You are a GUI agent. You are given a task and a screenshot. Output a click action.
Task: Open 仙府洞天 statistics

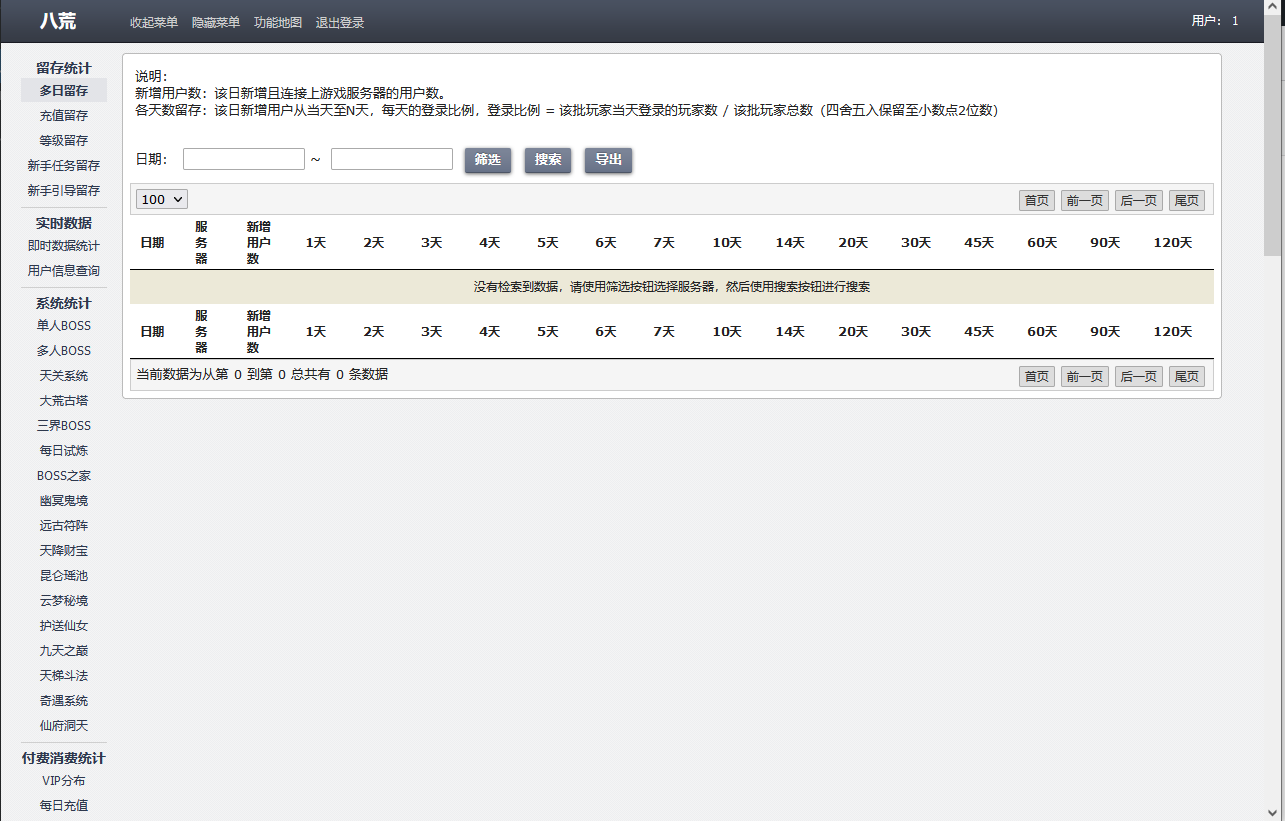(64, 725)
